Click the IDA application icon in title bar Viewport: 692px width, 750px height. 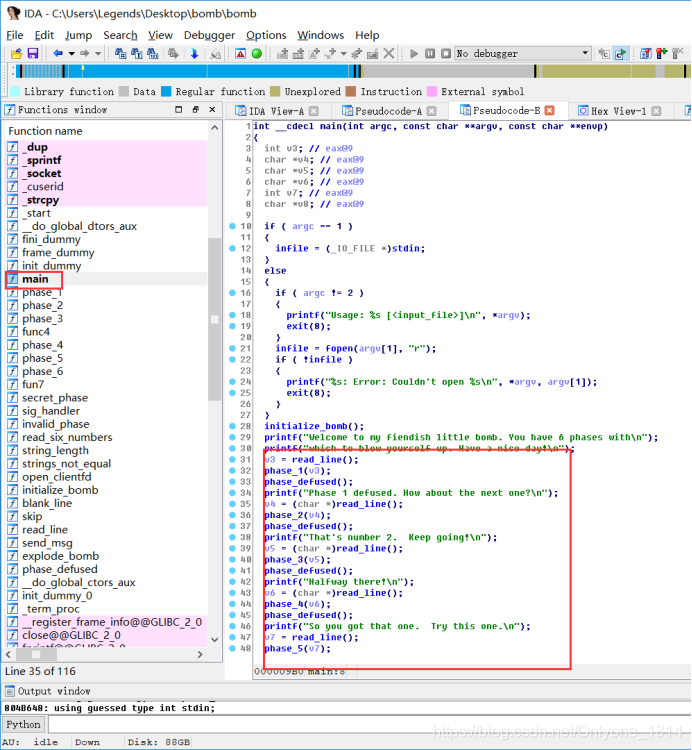click(x=13, y=13)
